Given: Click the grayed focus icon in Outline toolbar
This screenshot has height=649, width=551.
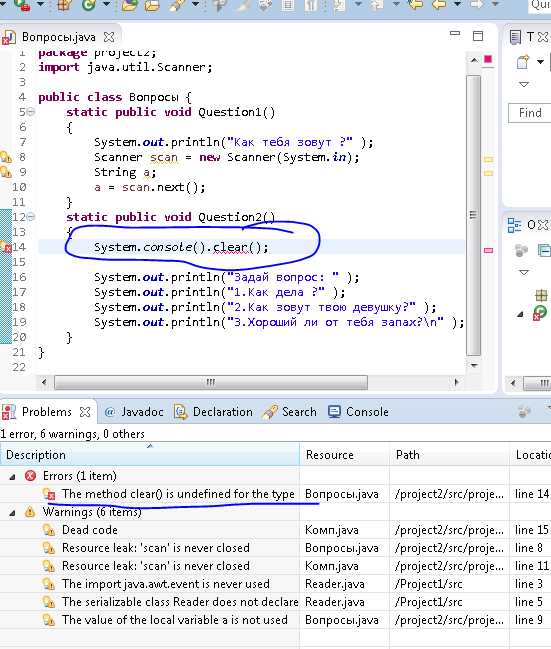Looking at the screenshot, I should [521, 250].
